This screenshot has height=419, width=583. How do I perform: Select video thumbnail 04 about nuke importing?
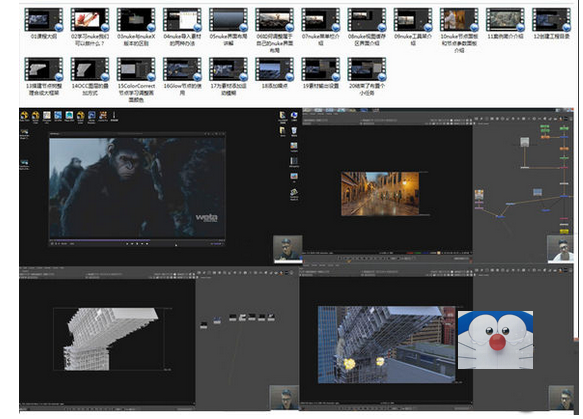182,20
